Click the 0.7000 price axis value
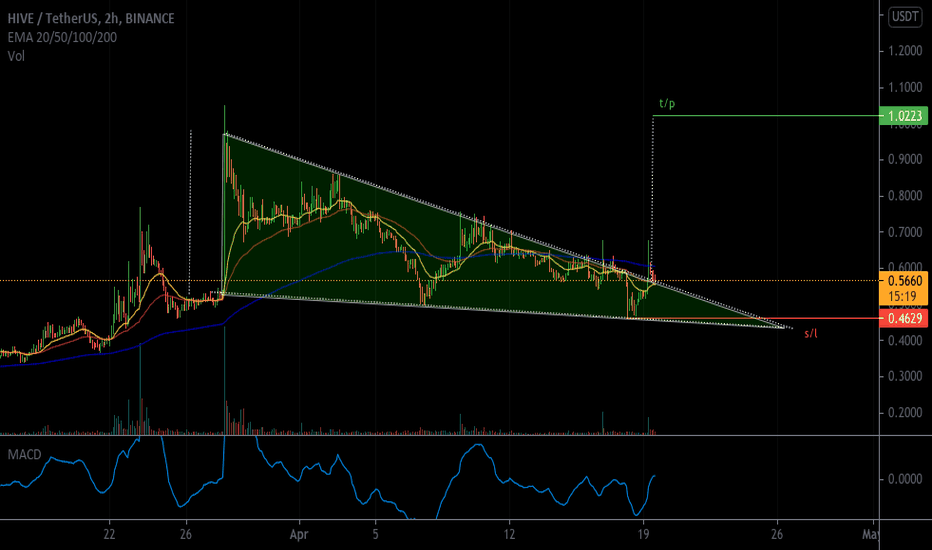The height and width of the screenshot is (550, 932). tap(905, 232)
